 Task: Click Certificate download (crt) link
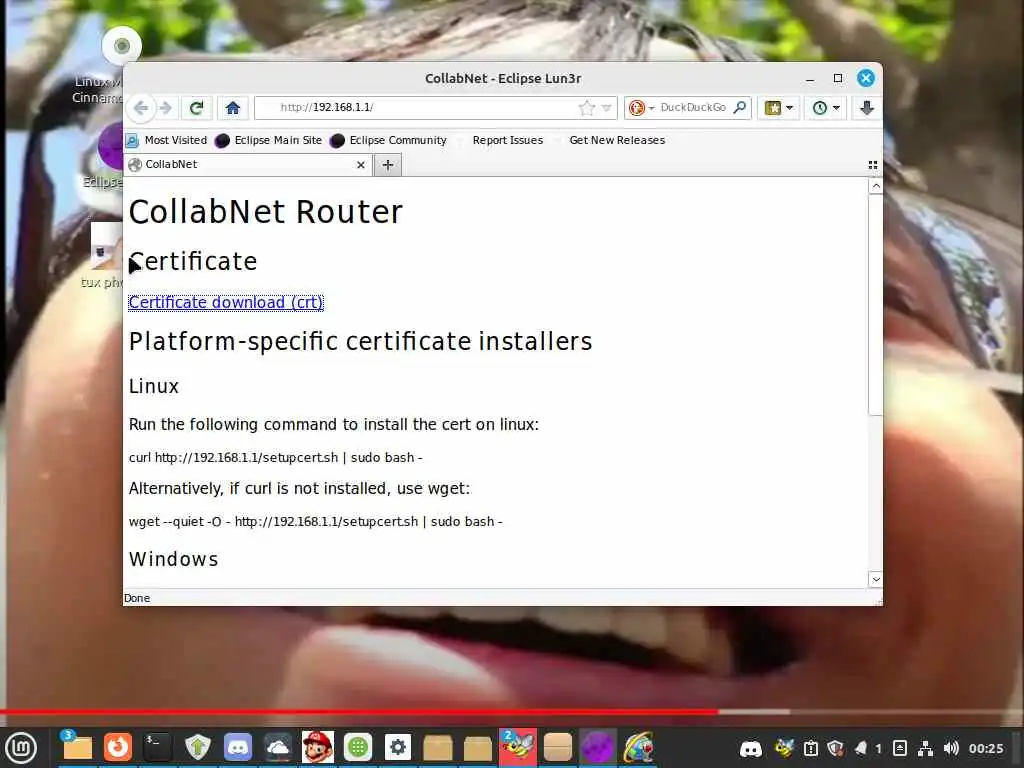point(225,302)
